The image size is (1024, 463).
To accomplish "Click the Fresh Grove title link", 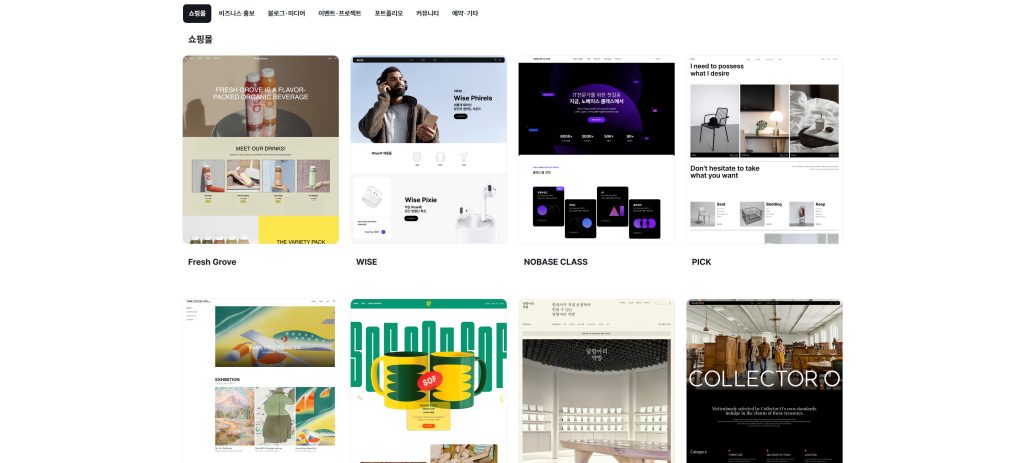I will coord(211,262).
